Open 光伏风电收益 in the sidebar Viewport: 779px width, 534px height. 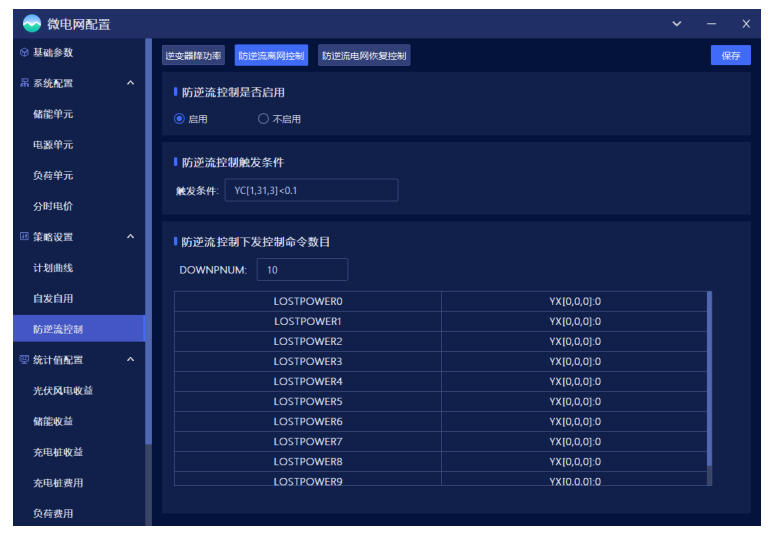63,390
